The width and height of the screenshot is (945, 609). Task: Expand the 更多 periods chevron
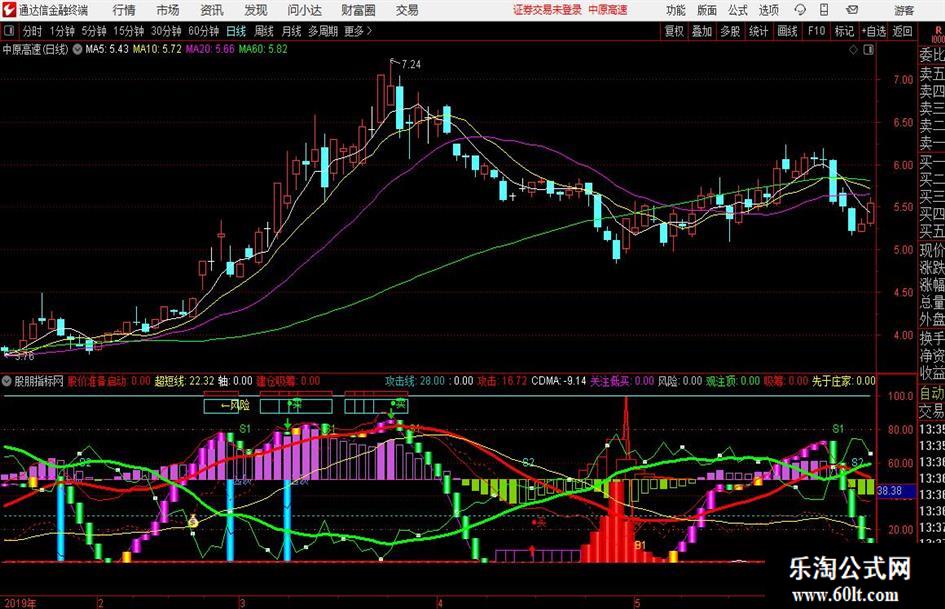(x=359, y=31)
